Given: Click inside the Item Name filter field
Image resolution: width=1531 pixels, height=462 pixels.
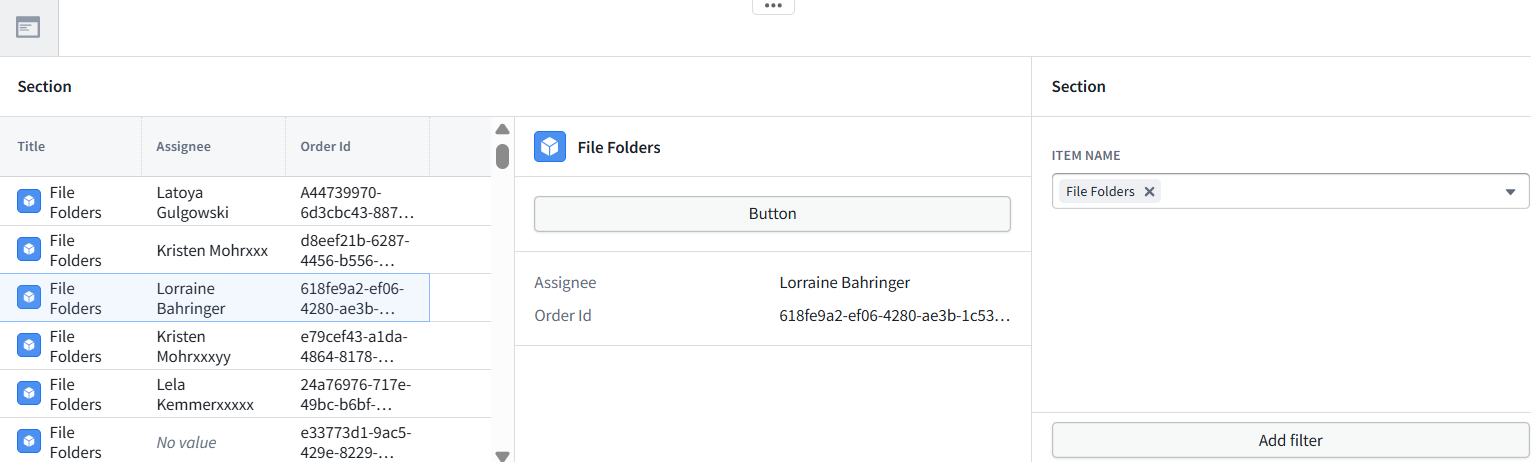Looking at the screenshot, I should pyautogui.click(x=1290, y=191).
